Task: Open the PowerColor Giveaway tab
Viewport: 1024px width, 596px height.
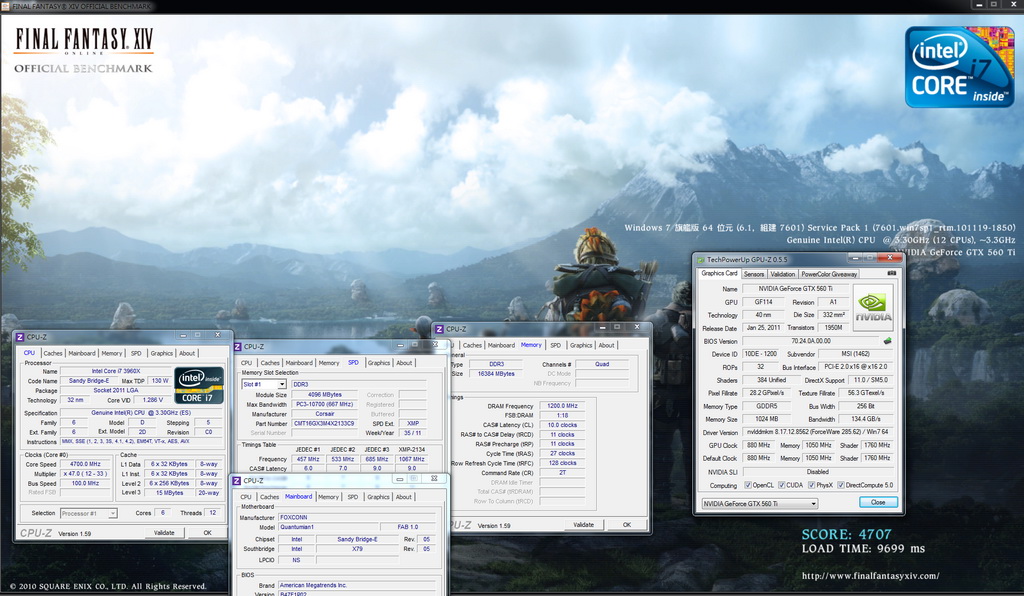Action: 829,274
